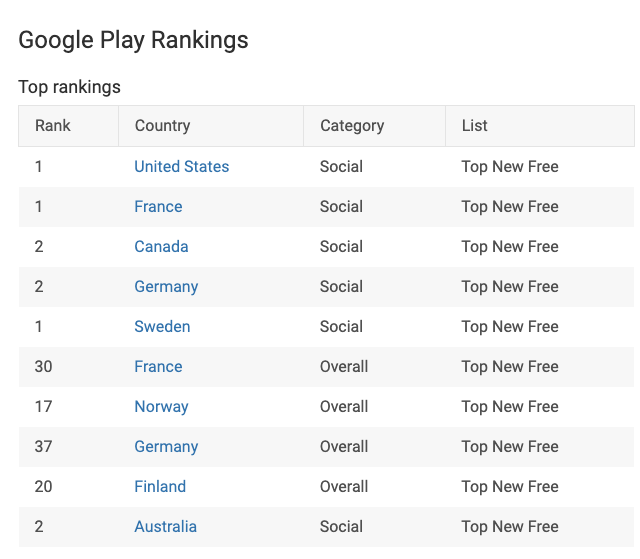The width and height of the screenshot is (640, 559).
Task: Open the Finland country link
Action: pos(160,487)
